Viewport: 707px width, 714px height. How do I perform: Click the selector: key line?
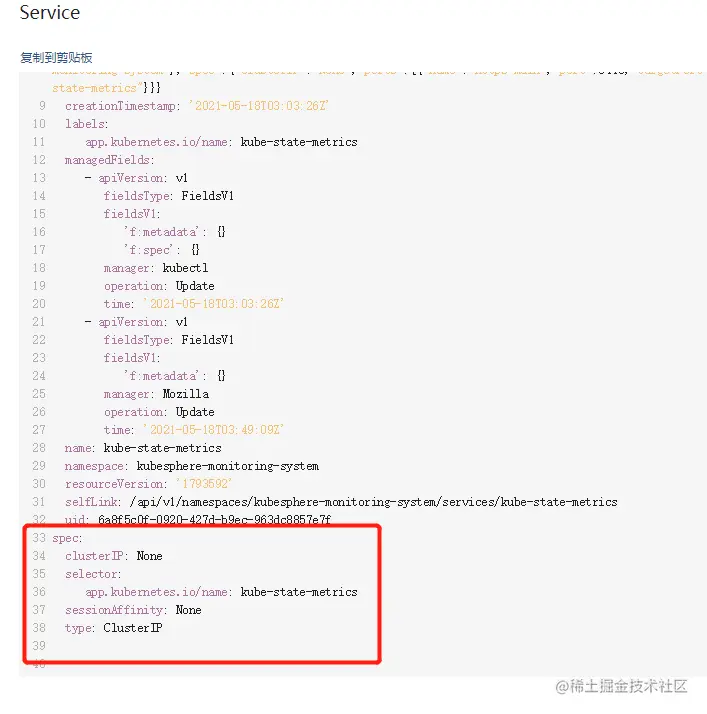coord(93,574)
